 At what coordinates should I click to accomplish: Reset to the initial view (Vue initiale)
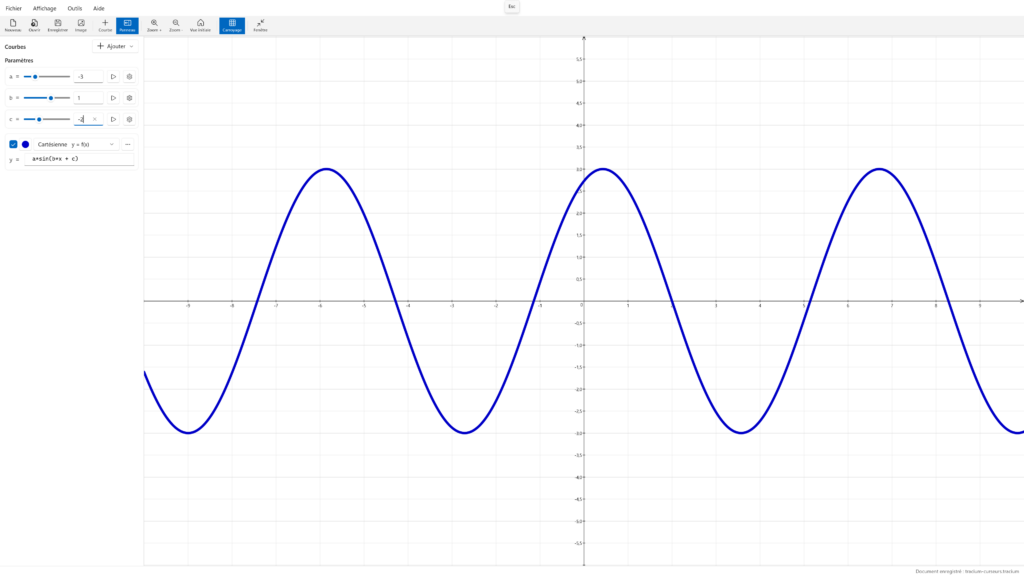(x=200, y=25)
